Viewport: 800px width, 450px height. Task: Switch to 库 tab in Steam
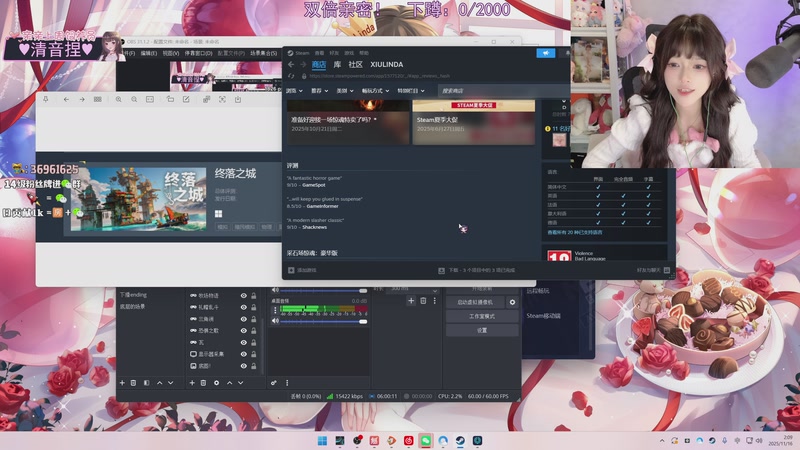pyautogui.click(x=337, y=64)
